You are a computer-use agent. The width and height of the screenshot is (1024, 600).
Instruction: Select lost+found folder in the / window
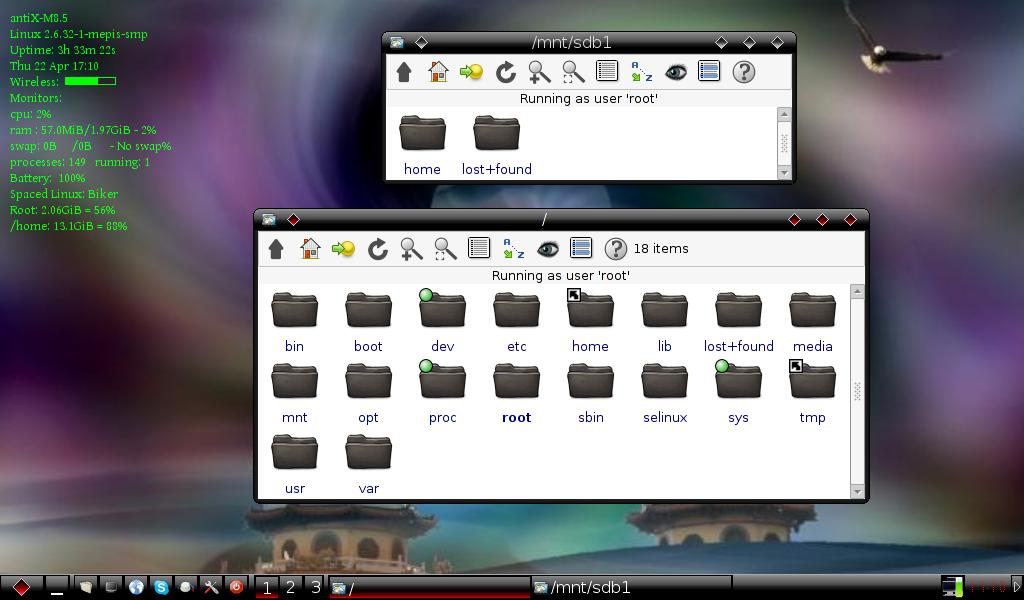point(739,321)
